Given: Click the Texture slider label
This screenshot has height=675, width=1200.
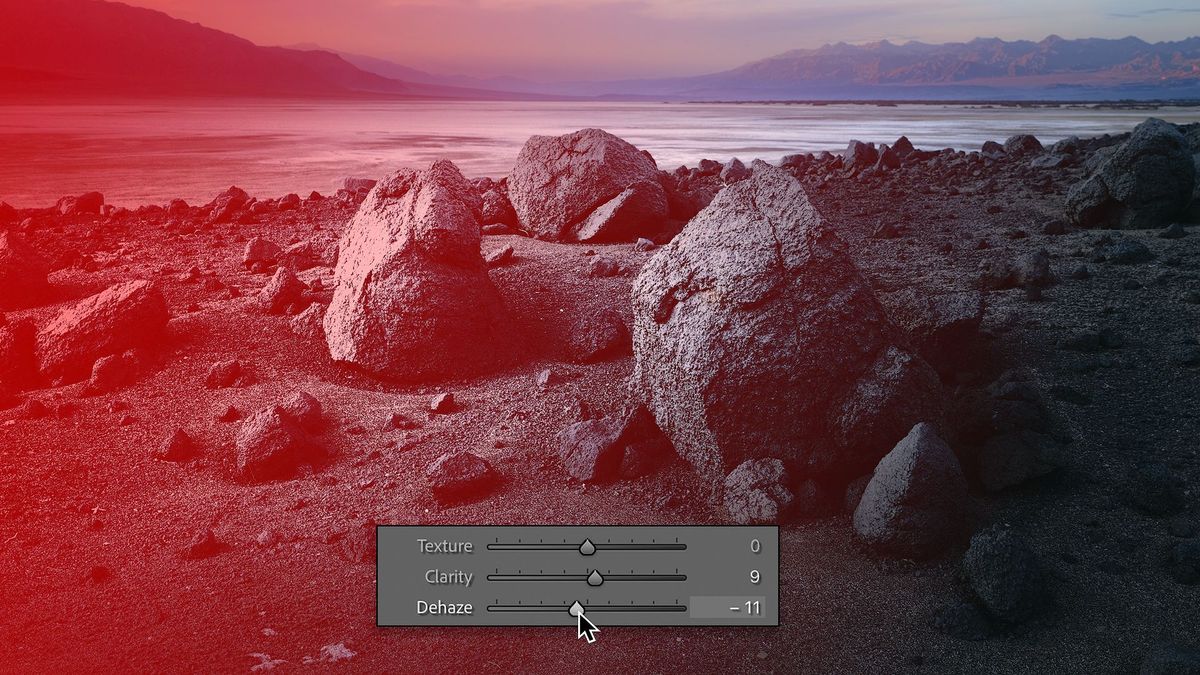Looking at the screenshot, I should (446, 546).
